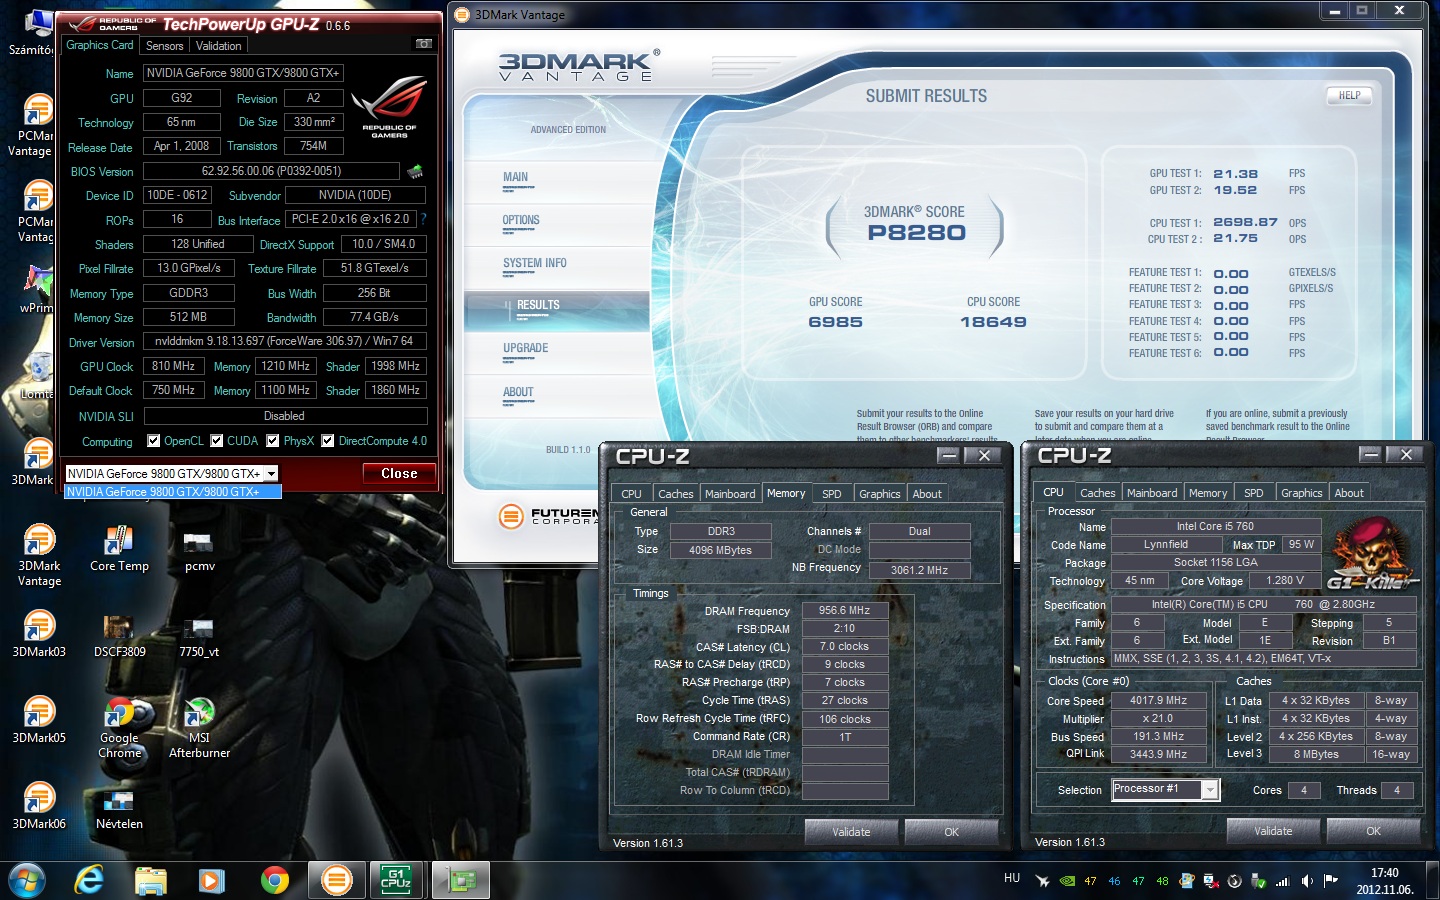Open the Mainboard tab in right CPU-Z window
This screenshot has width=1440, height=900.
(x=1152, y=493)
